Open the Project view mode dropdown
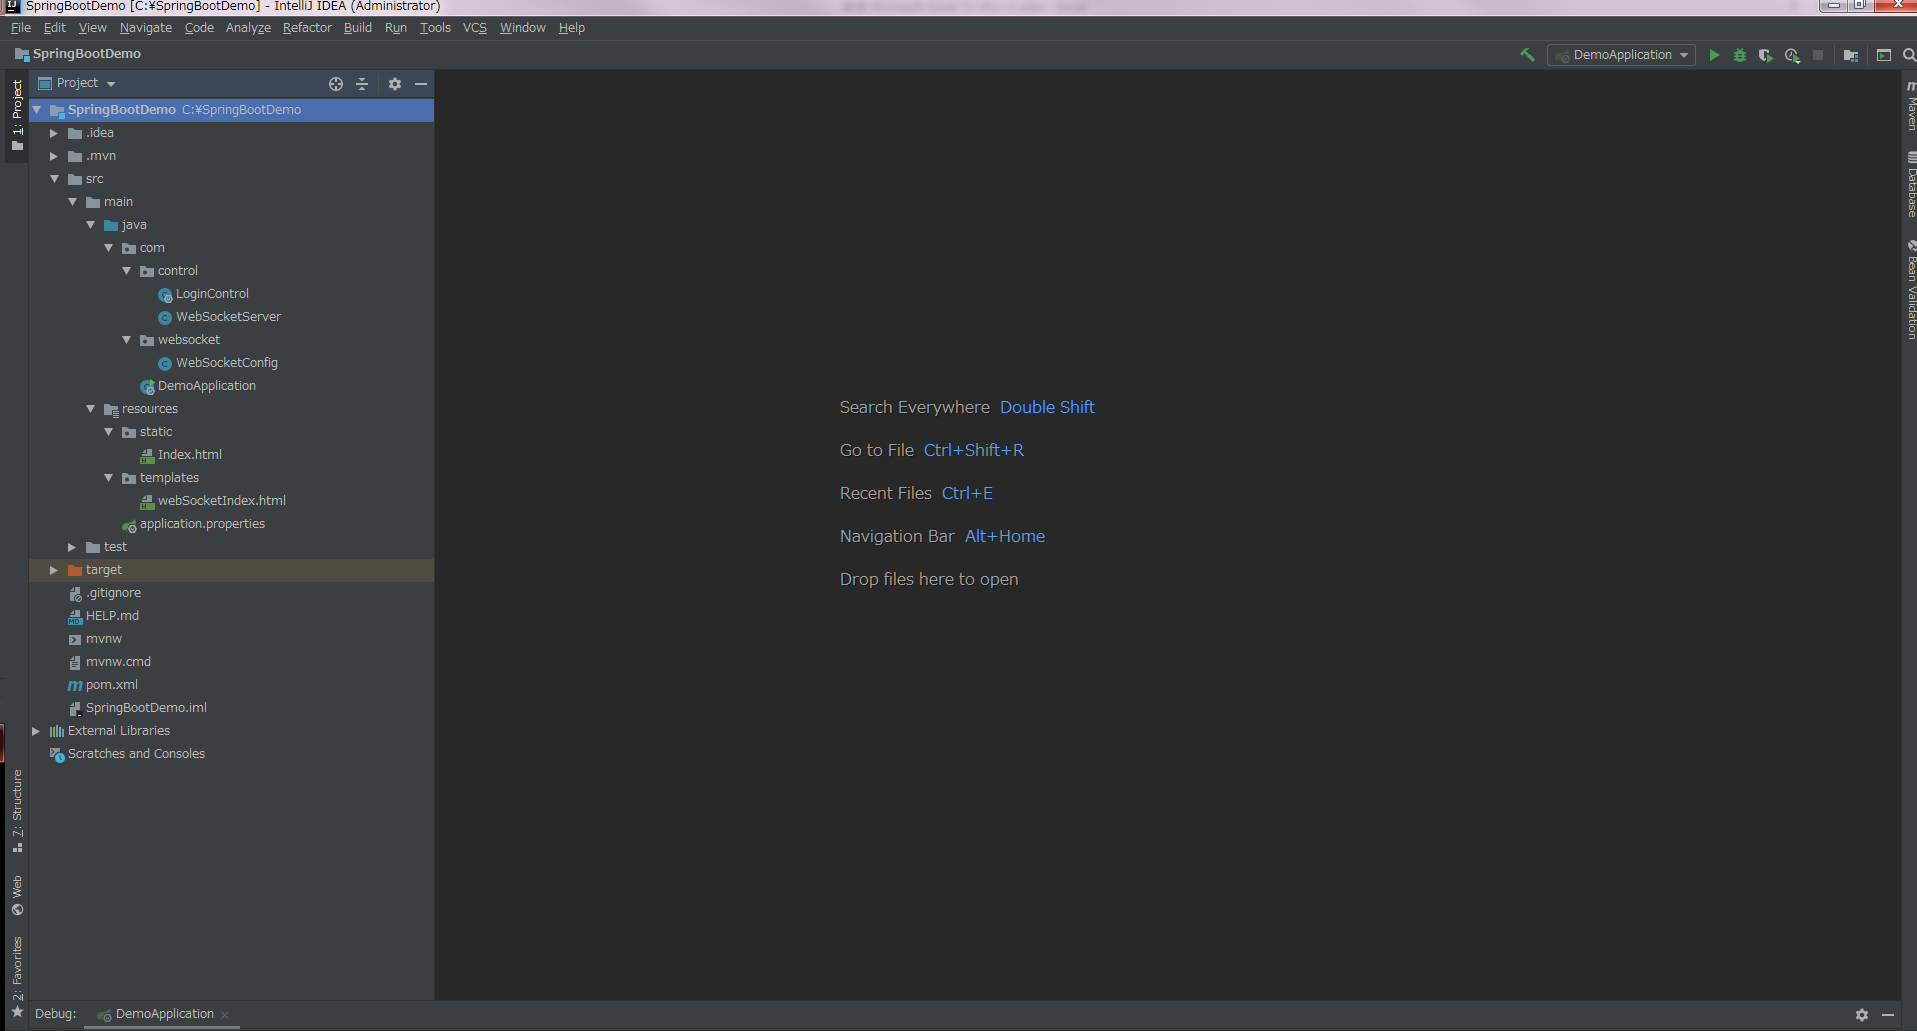1917x1031 pixels. point(77,83)
